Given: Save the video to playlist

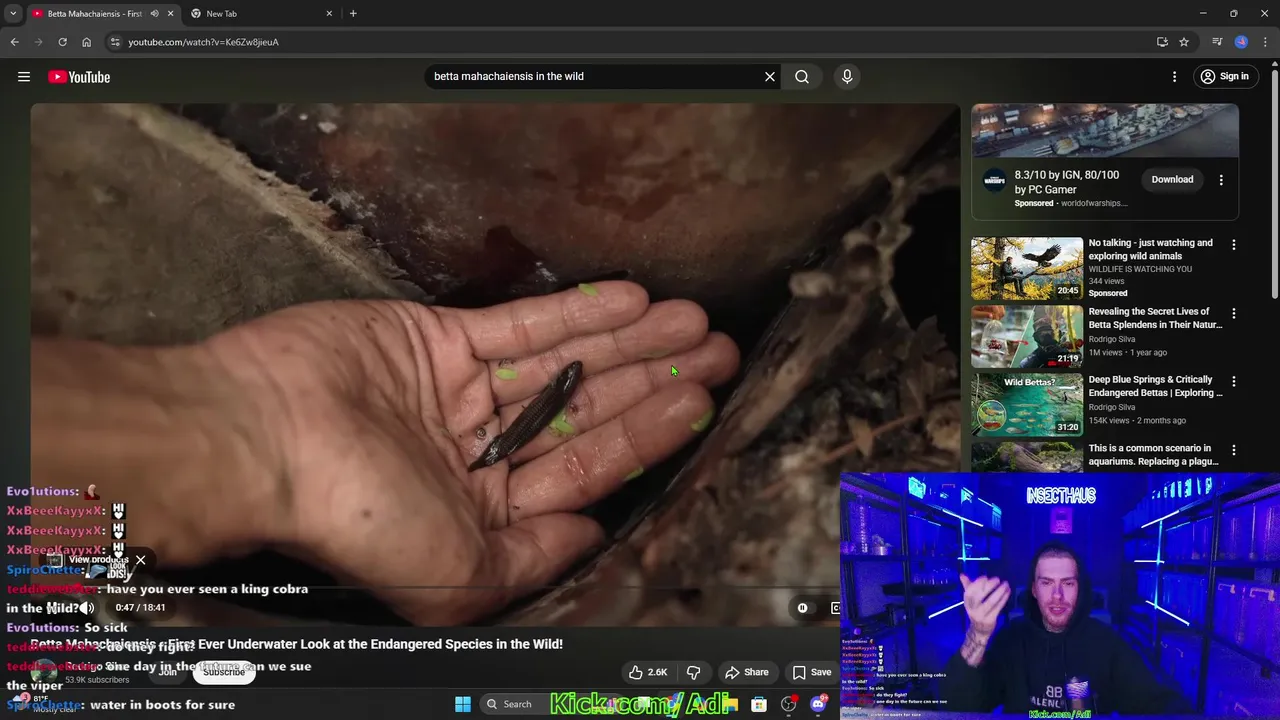Looking at the screenshot, I should pyautogui.click(x=811, y=672).
